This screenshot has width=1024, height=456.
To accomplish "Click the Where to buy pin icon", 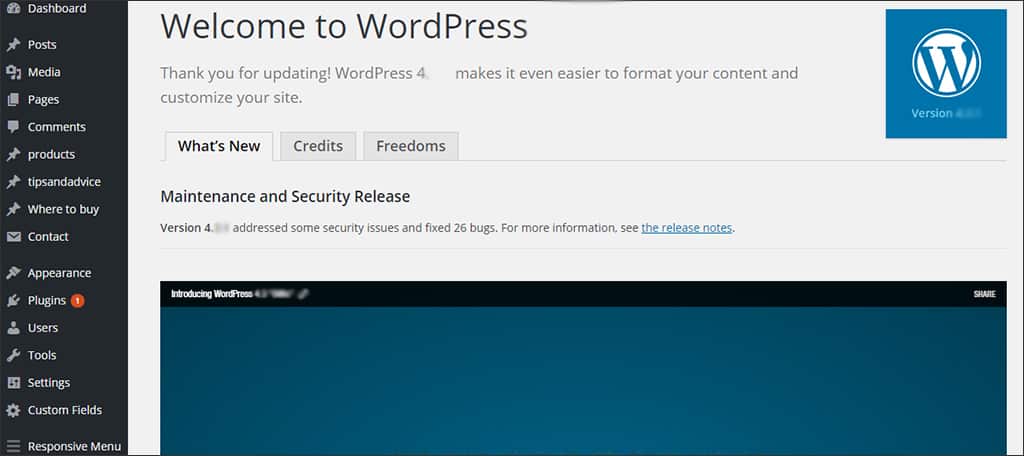I will coord(13,210).
